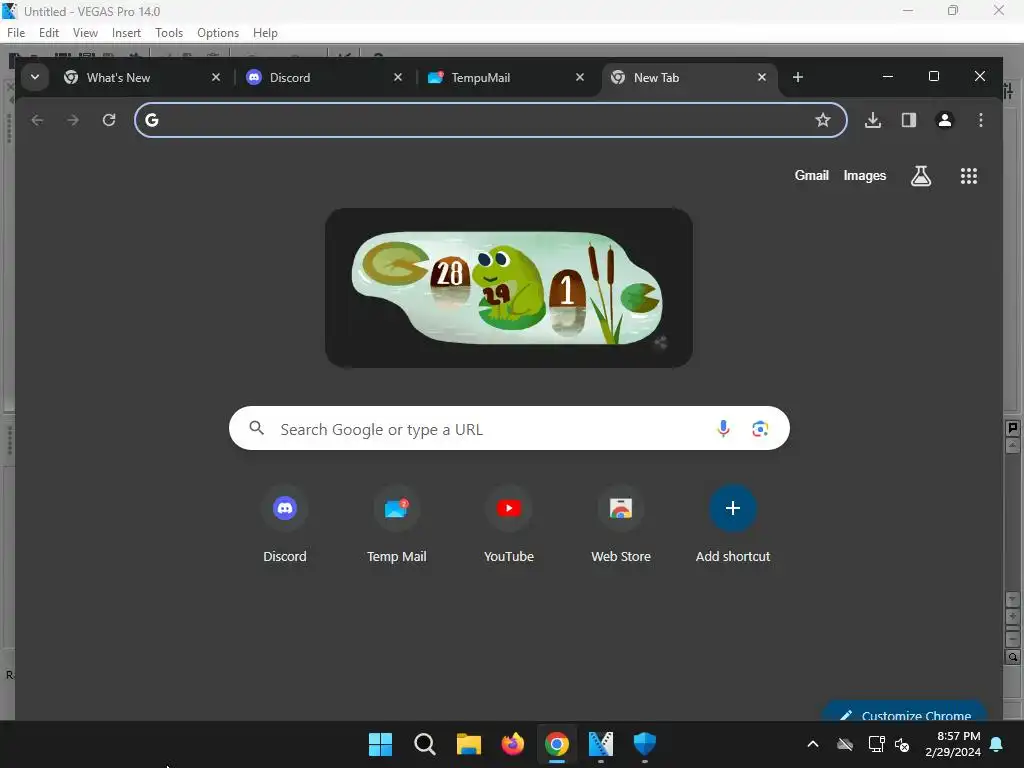Screen dimensions: 1024x768
Task: Open a new Chrome tab with plus button
Action: (x=797, y=78)
